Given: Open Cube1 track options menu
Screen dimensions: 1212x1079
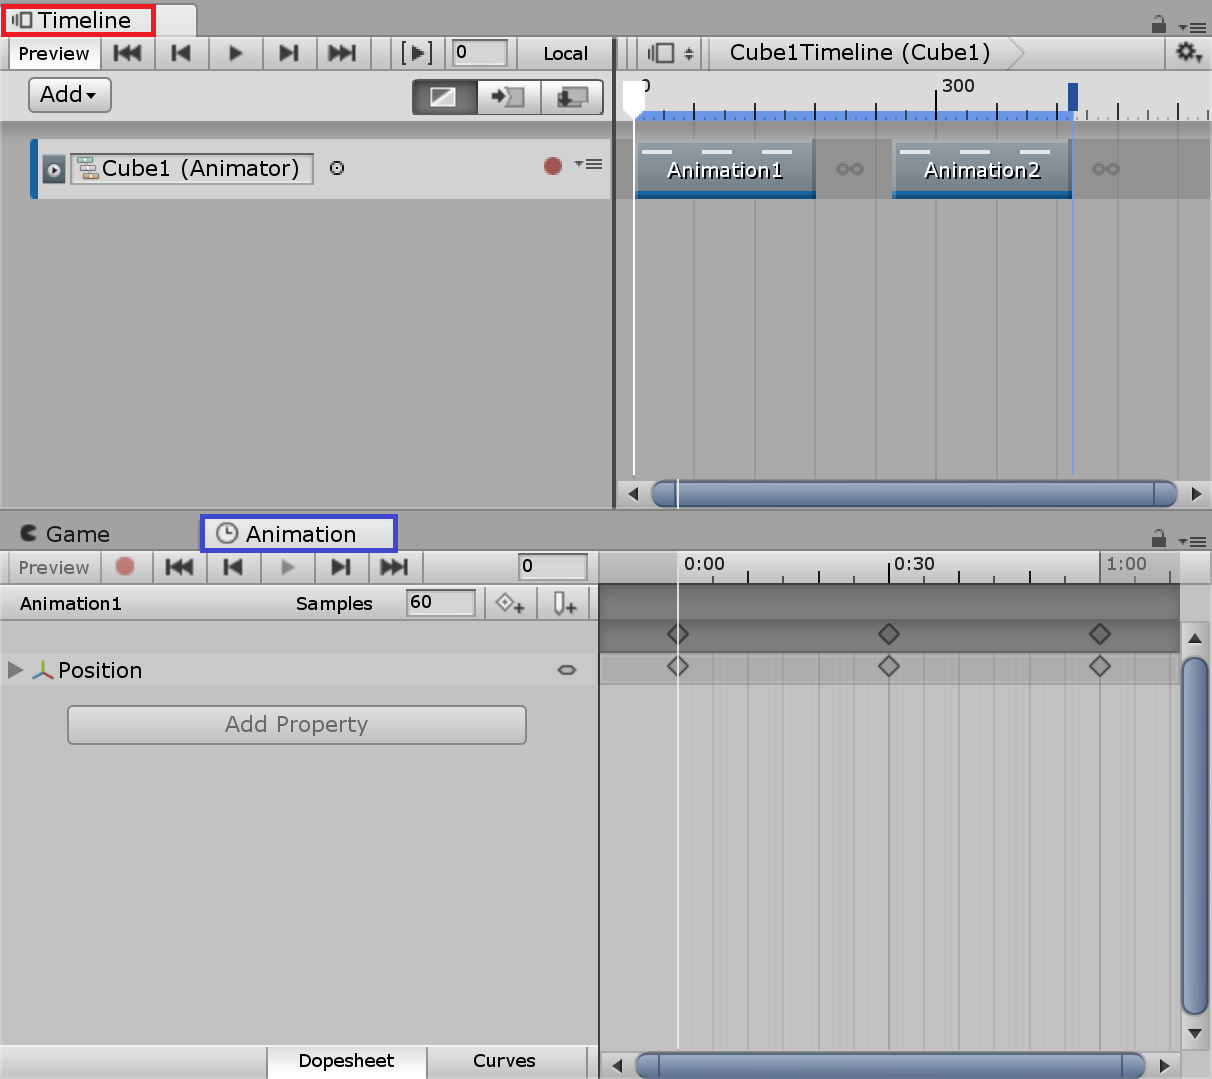Looking at the screenshot, I should (589, 164).
